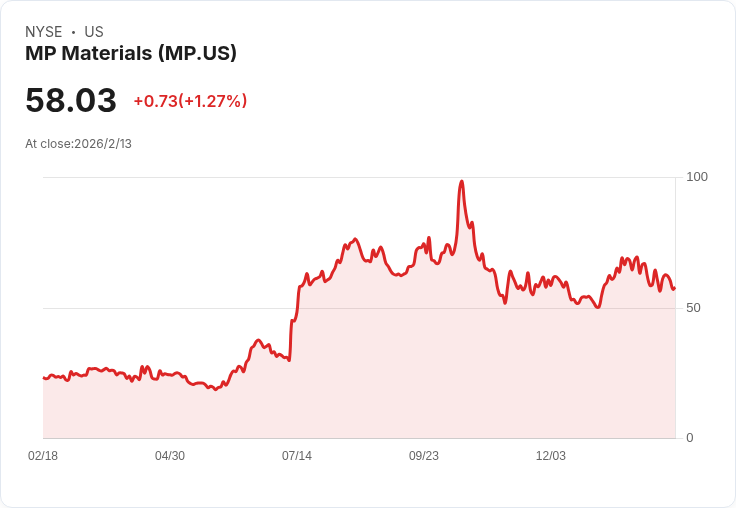
Task: Click the +0.73(+1.27%) change label
Action: tap(190, 101)
